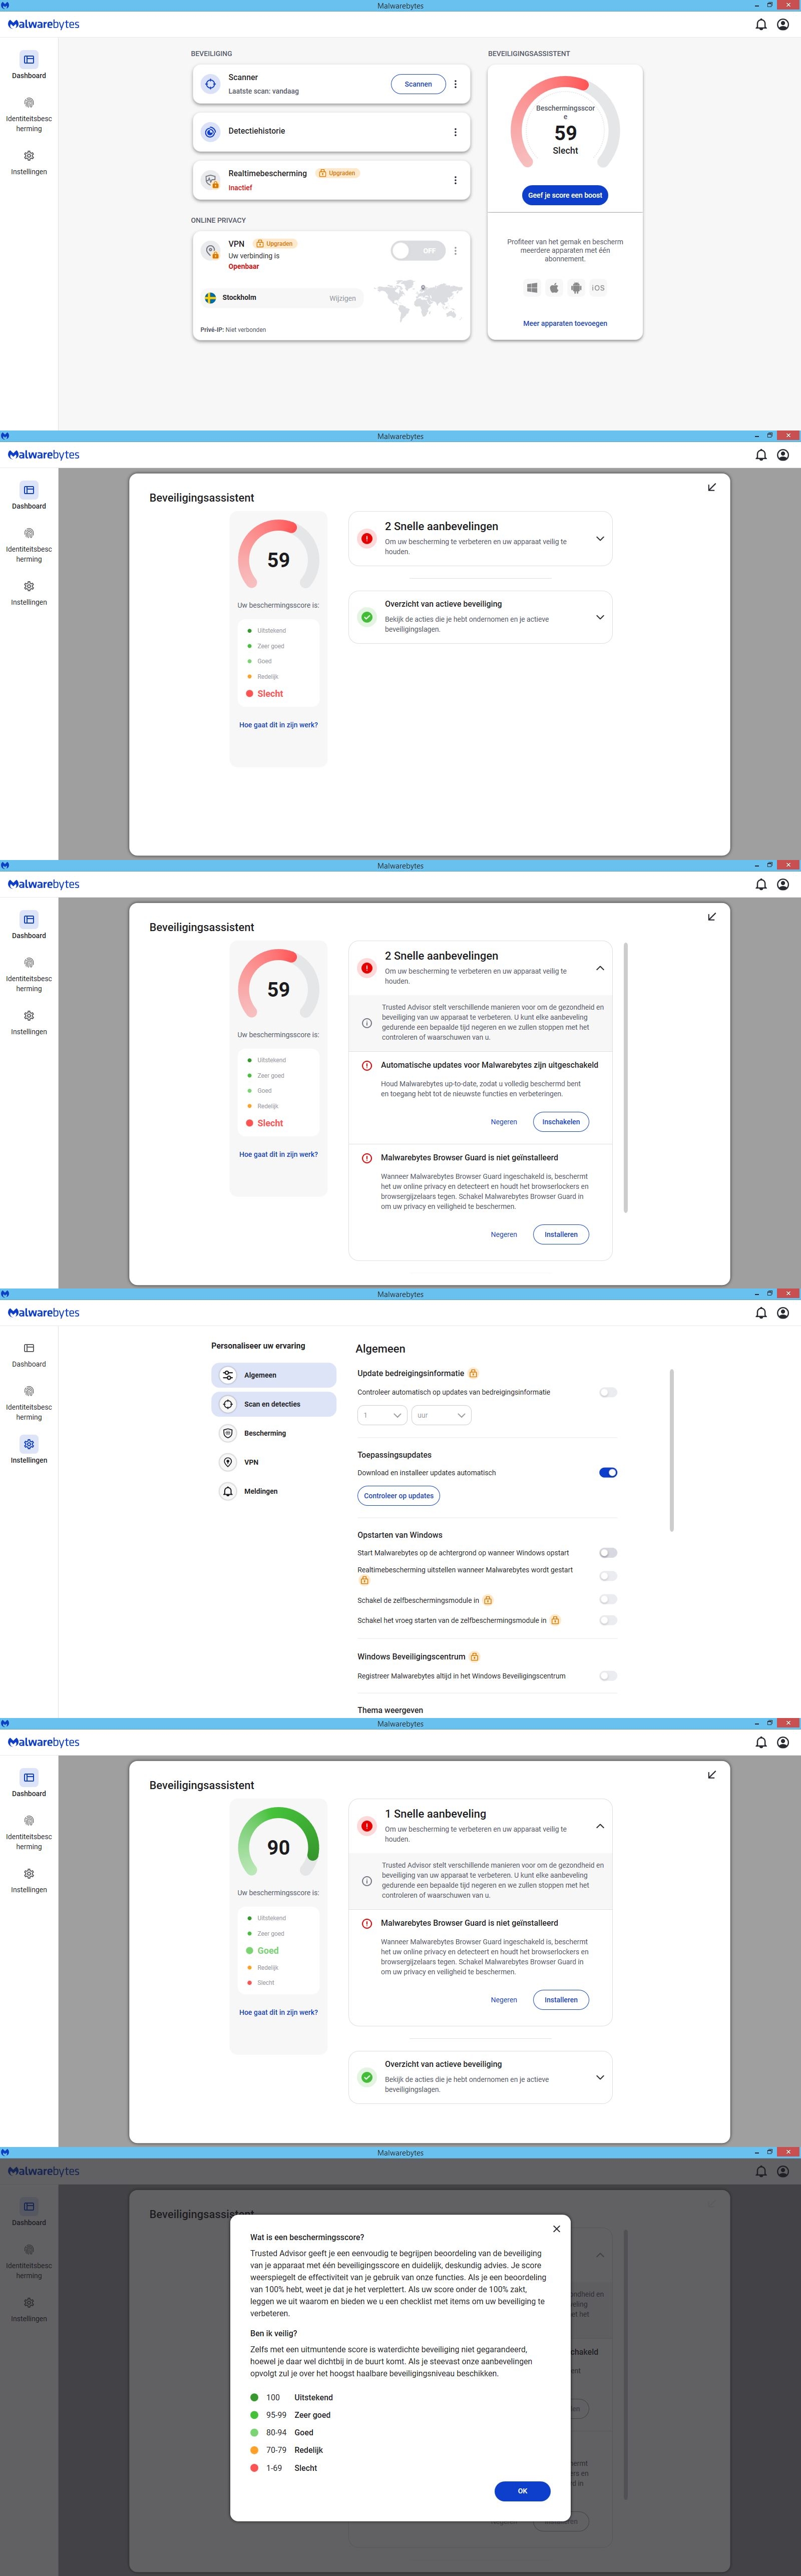Click the settings page vertical scrollbar
Viewport: 801px width, 2576px height.
[672, 1450]
